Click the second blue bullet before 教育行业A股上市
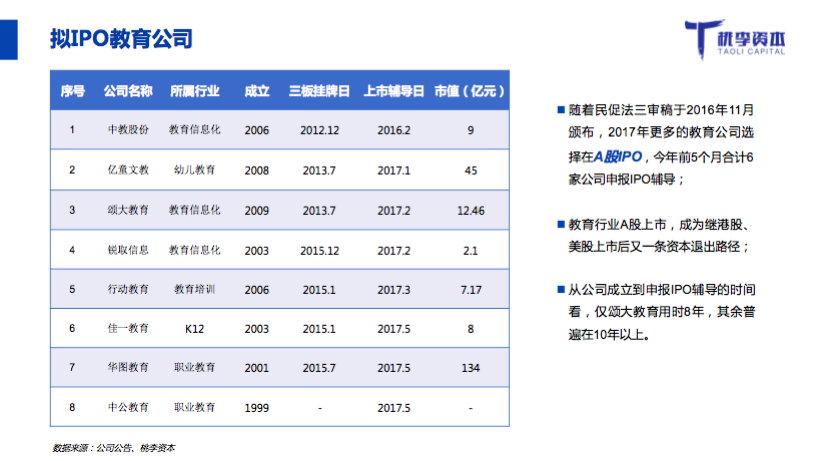Screen dimensions: 822x461 [560, 222]
